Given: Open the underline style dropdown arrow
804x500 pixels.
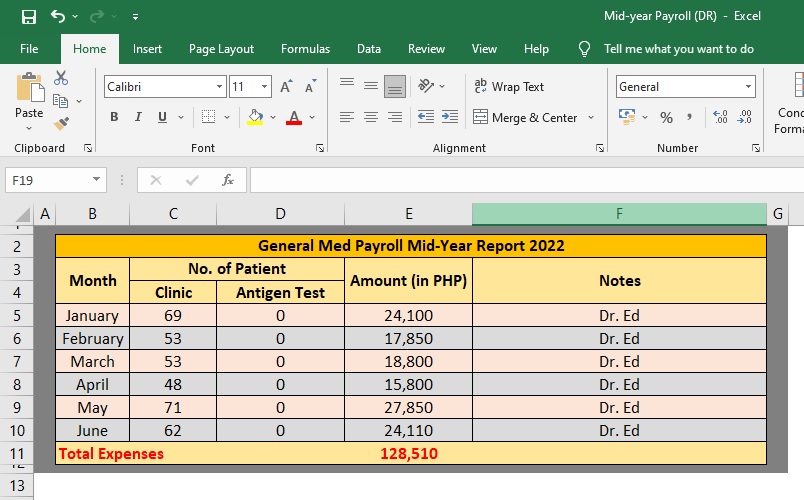Looking at the screenshot, I should click(180, 117).
